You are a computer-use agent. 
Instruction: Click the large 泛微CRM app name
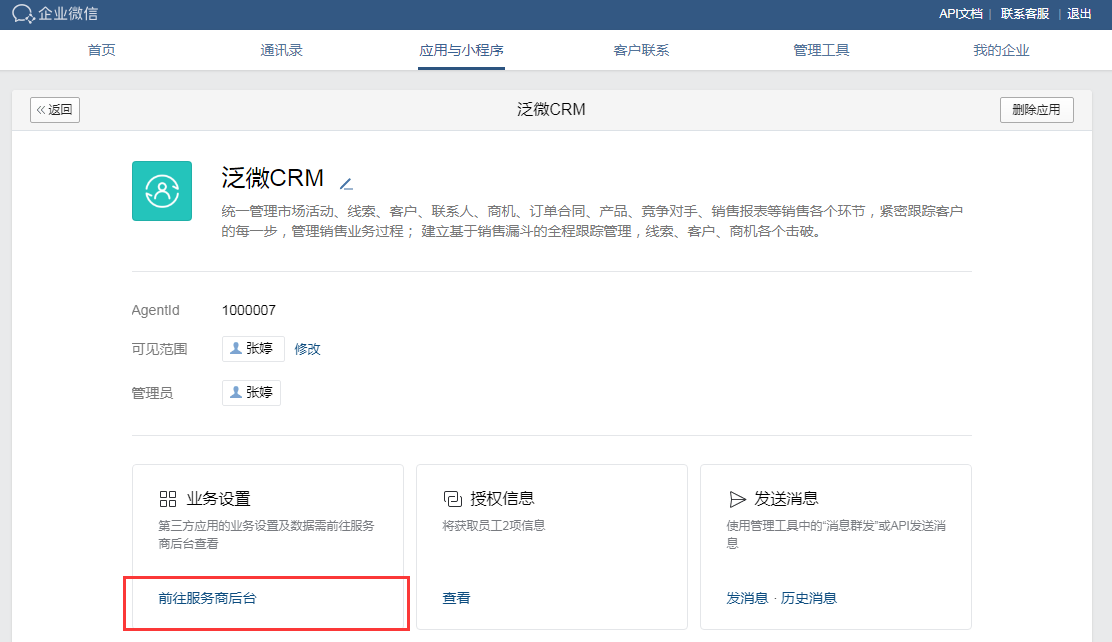(x=272, y=177)
